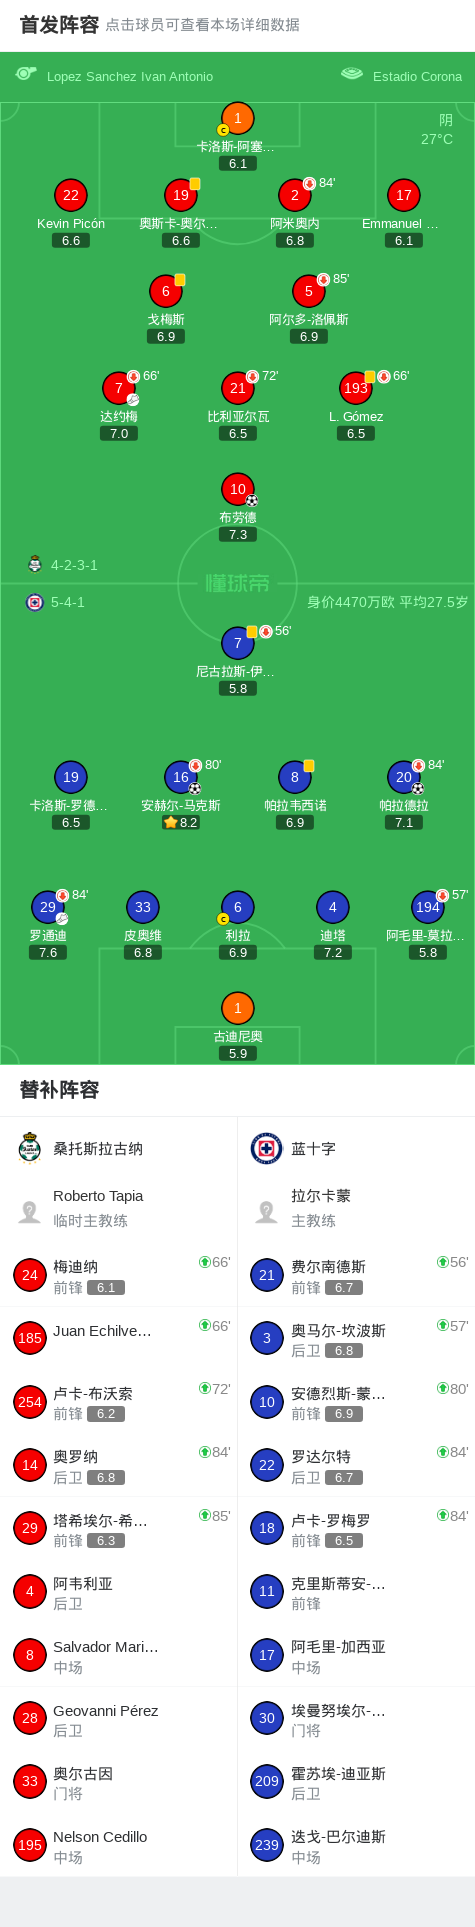The width and height of the screenshot is (475, 1927).
Task: Select player 布劳德 number 10
Action: tap(238, 489)
